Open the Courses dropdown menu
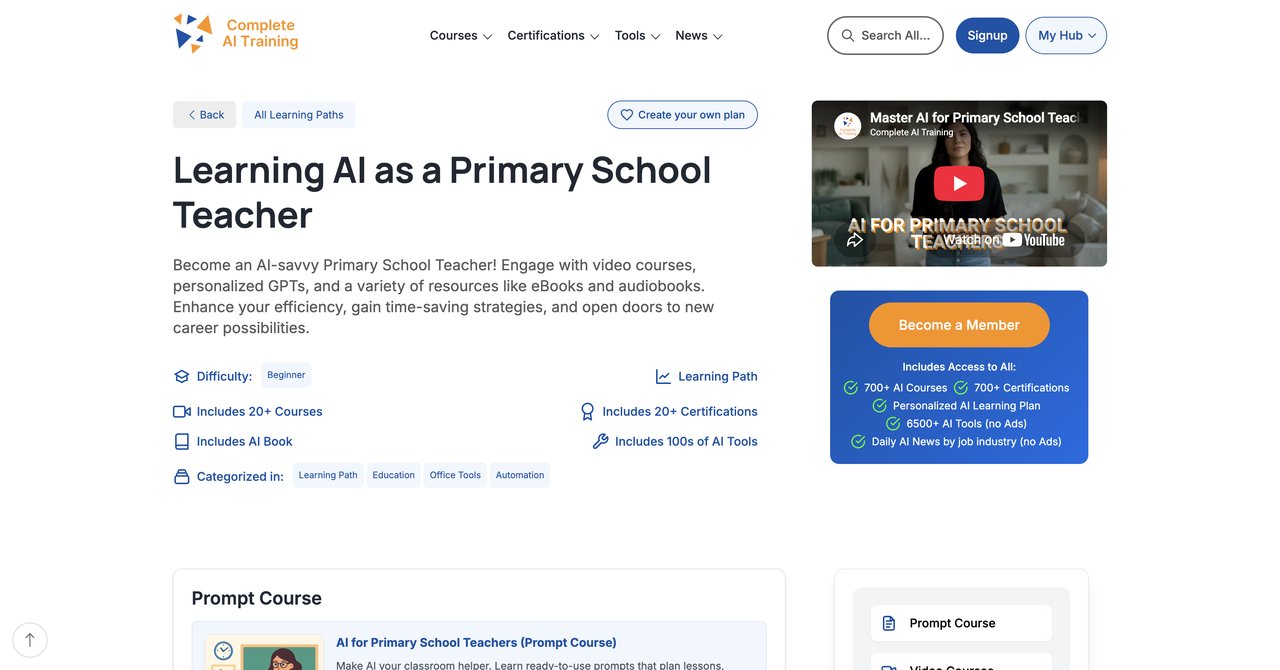 (x=461, y=35)
